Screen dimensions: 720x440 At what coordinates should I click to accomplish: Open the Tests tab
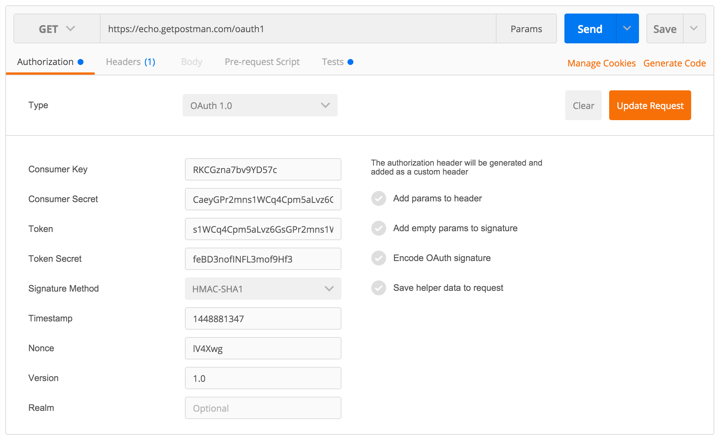[338, 62]
